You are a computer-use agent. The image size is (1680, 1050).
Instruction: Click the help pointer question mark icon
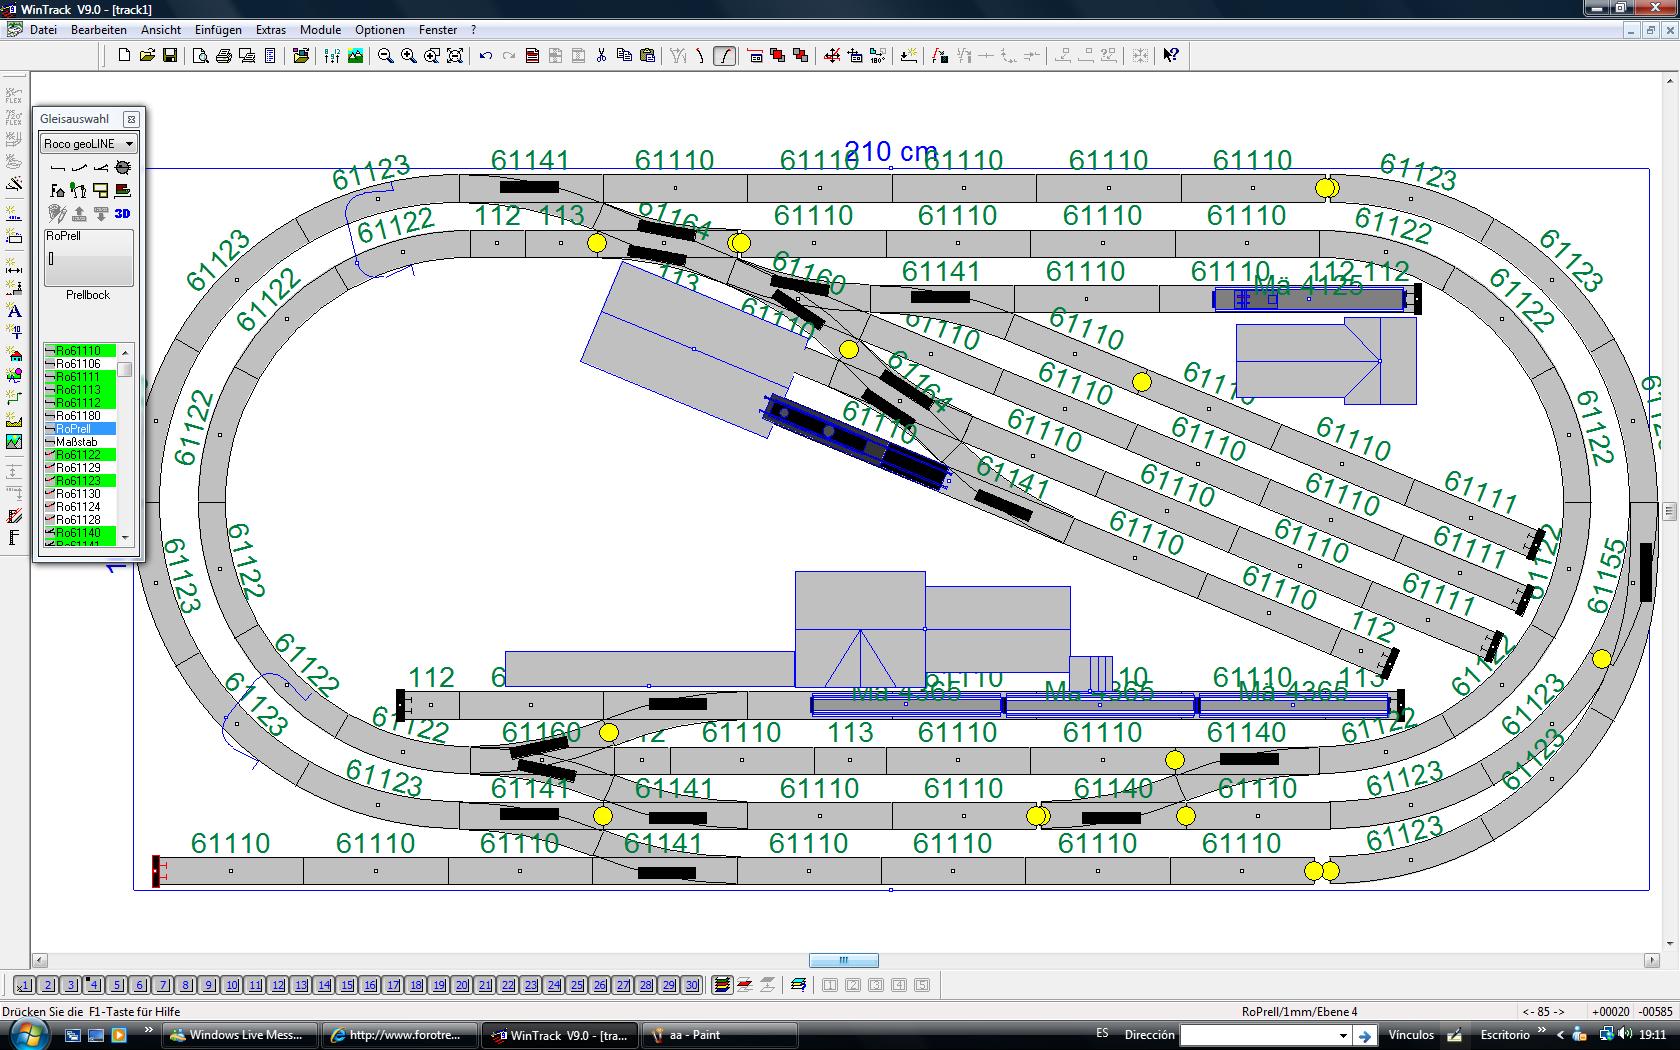coord(1171,56)
